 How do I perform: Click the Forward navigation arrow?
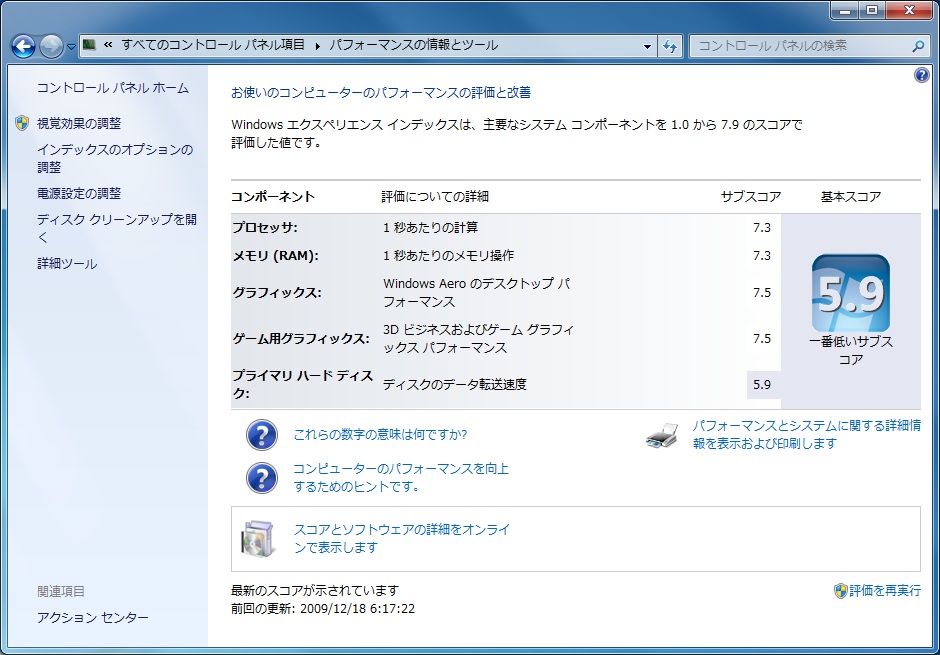[52, 46]
